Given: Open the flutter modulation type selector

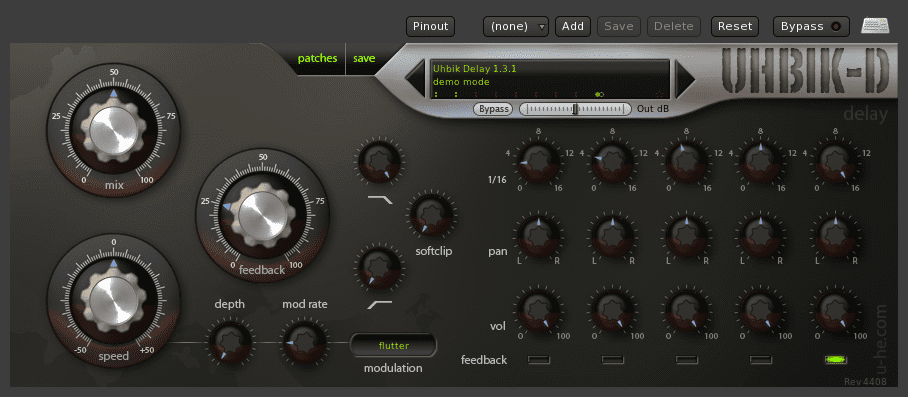Looking at the screenshot, I should [393, 345].
